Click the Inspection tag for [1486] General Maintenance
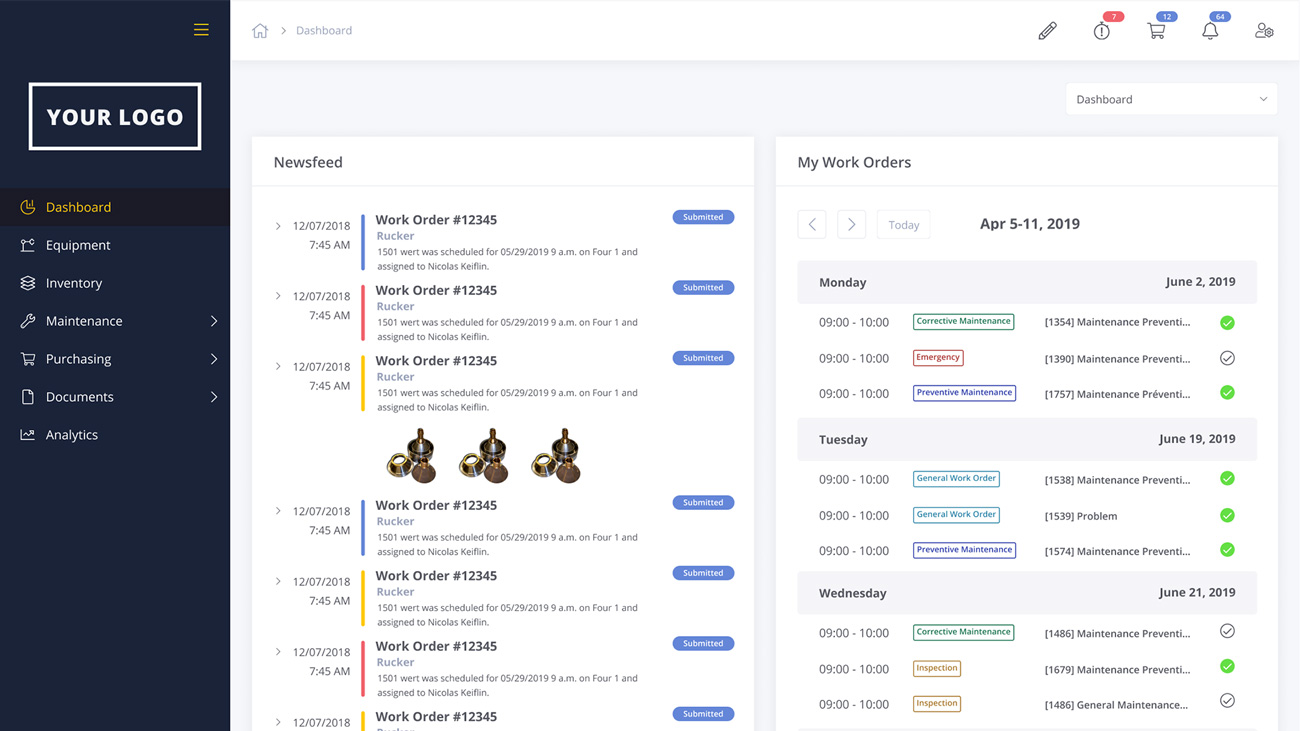This screenshot has height=731, width=1300. tap(937, 703)
